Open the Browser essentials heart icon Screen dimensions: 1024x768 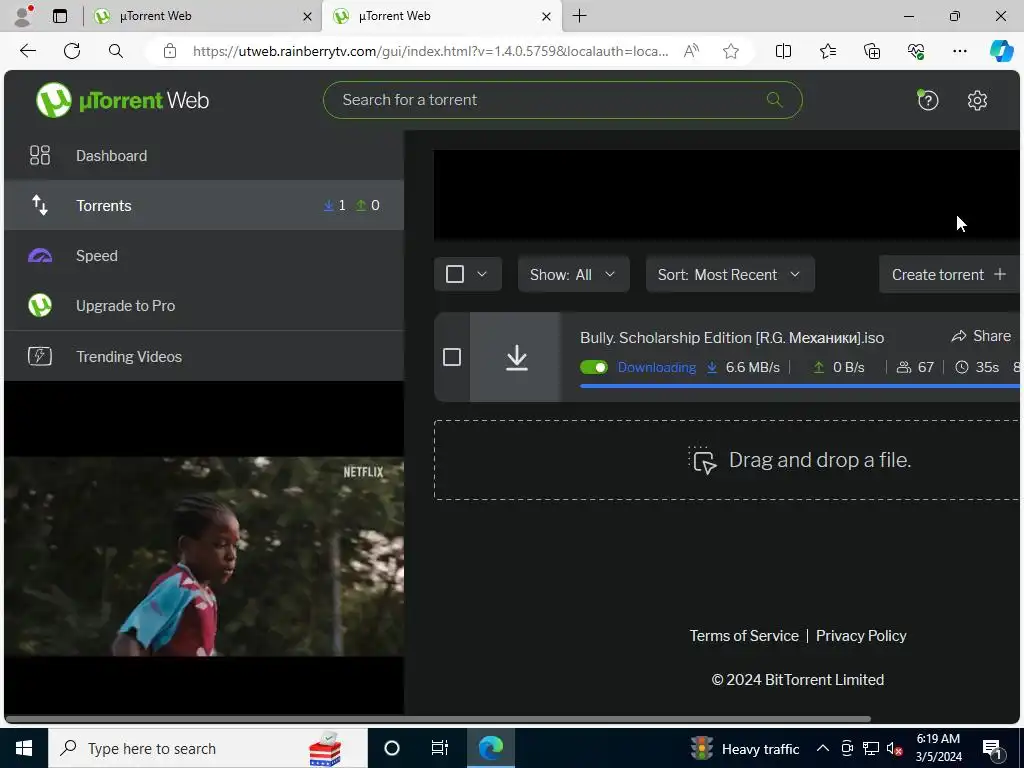[x=916, y=51]
